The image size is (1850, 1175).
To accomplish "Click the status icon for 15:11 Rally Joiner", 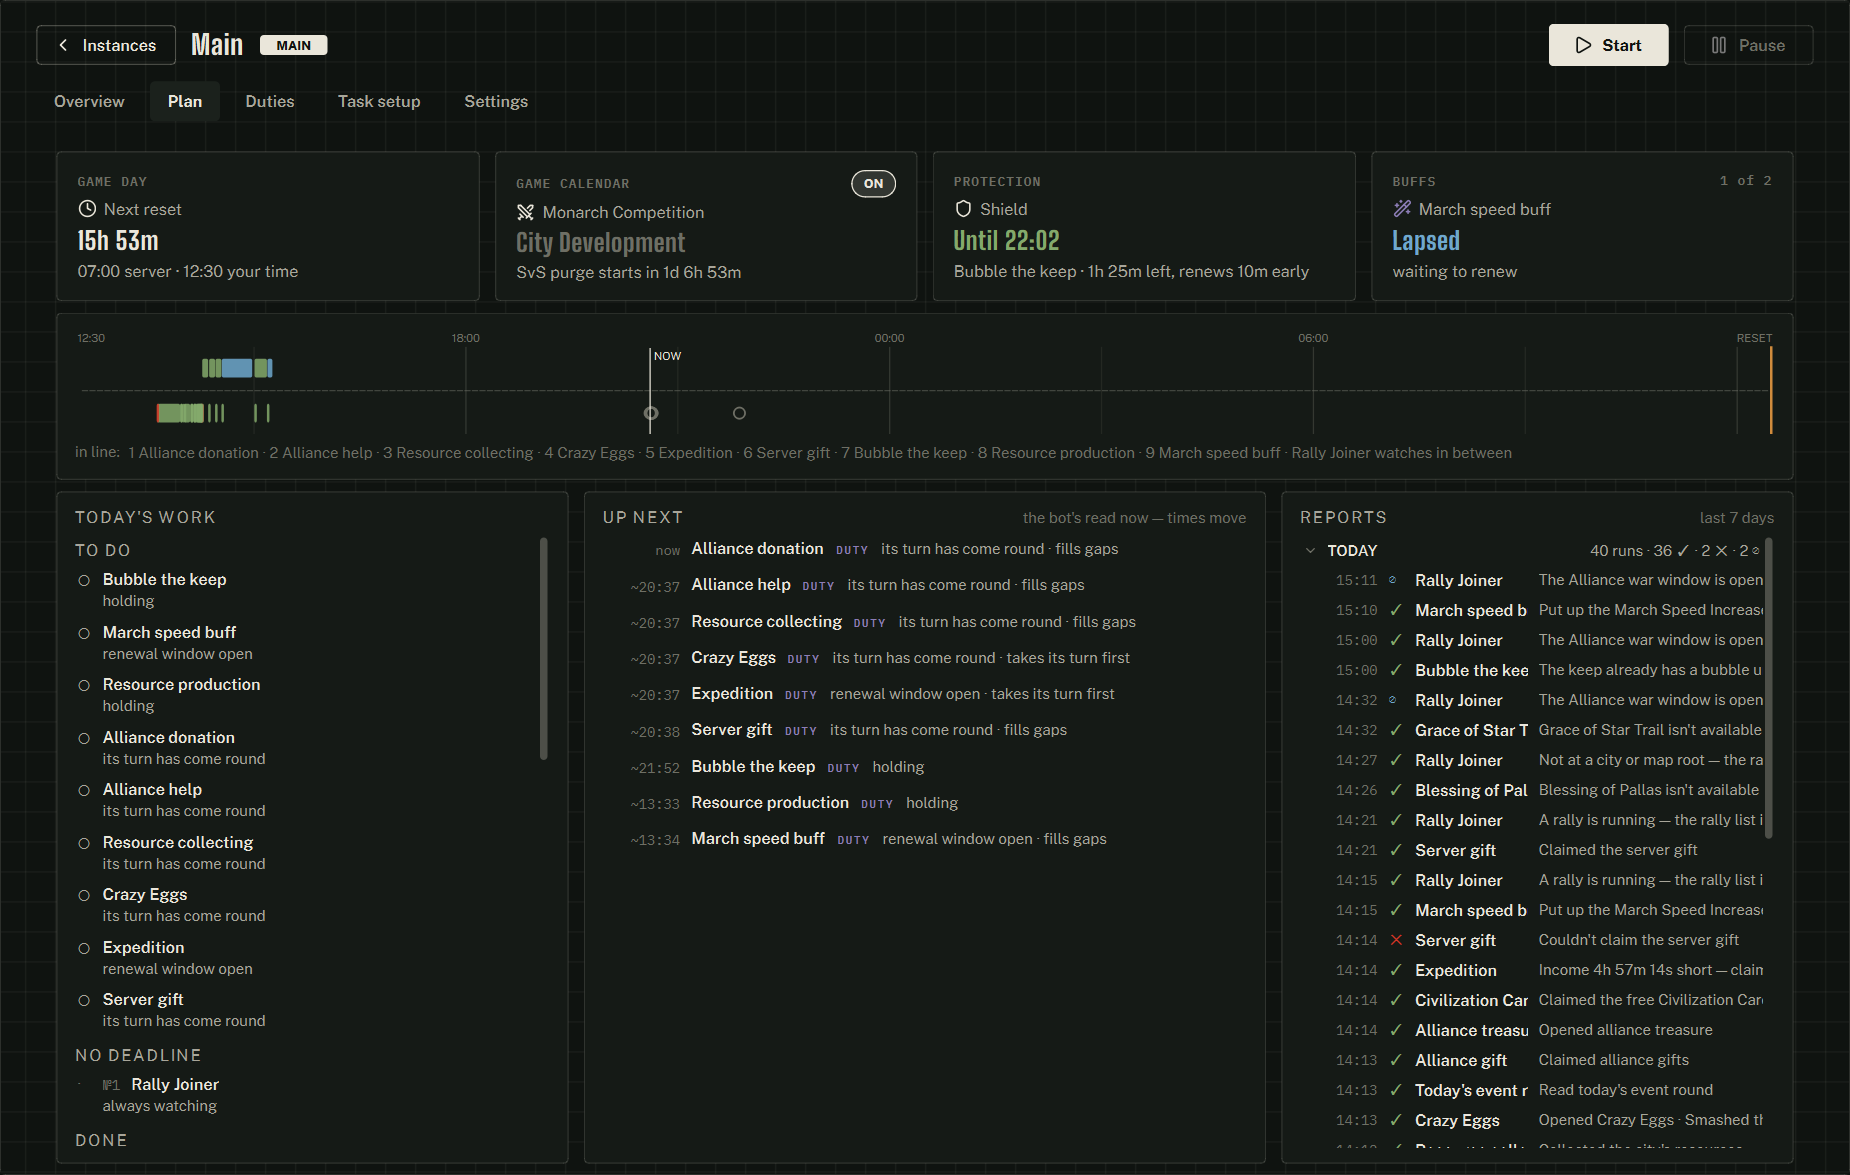I will coord(1392,580).
